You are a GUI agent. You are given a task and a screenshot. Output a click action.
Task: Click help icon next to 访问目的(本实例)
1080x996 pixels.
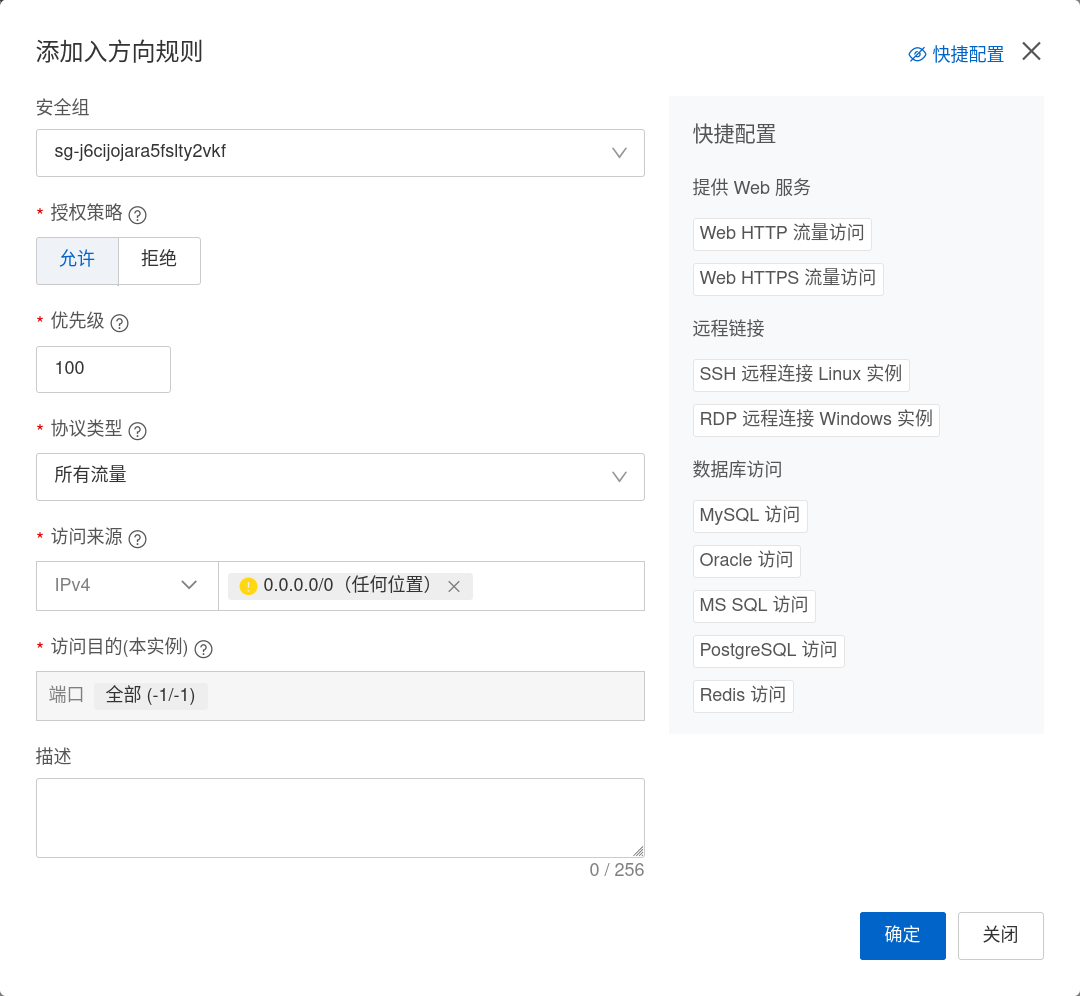pos(203,649)
